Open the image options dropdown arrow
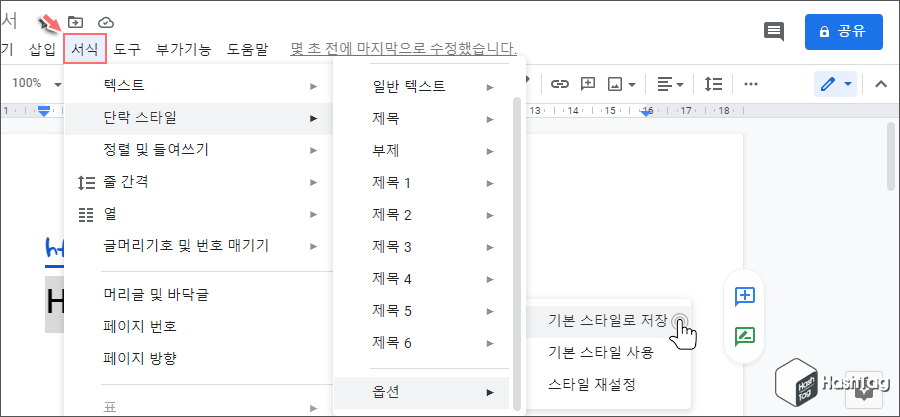900x417 pixels. pyautogui.click(x=632, y=85)
